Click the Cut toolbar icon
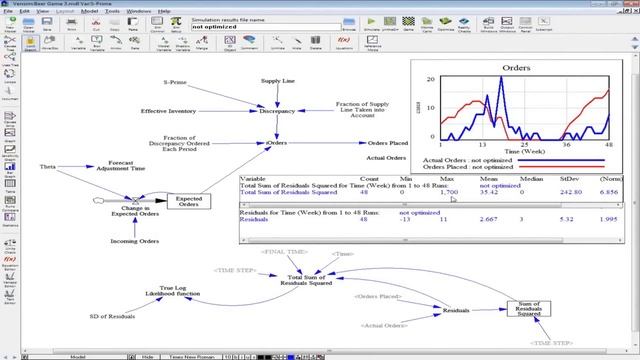Viewport: 640px width, 360px height. coord(96,24)
